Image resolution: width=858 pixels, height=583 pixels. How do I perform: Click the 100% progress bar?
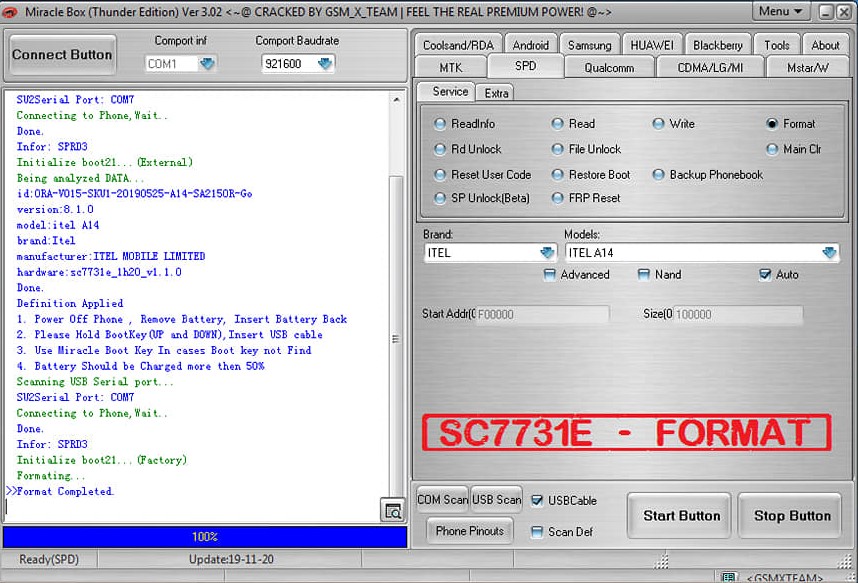[x=205, y=536]
